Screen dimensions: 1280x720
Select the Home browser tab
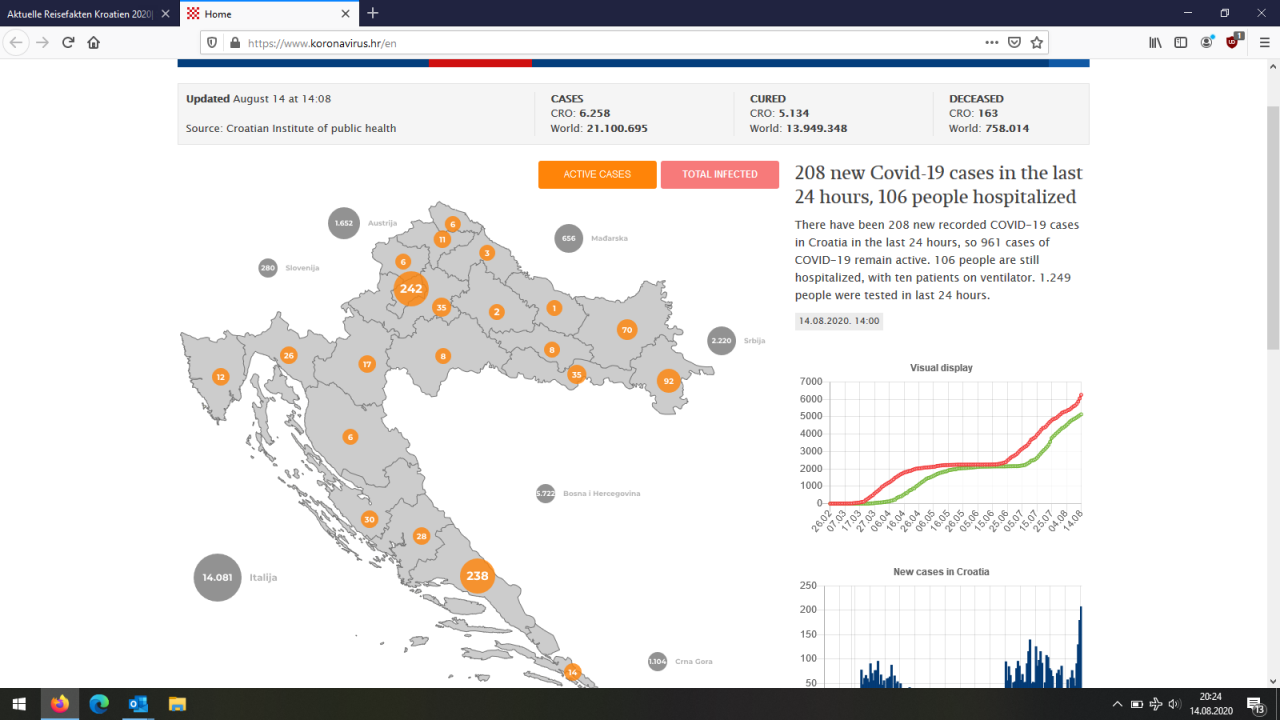pyautogui.click(x=268, y=14)
